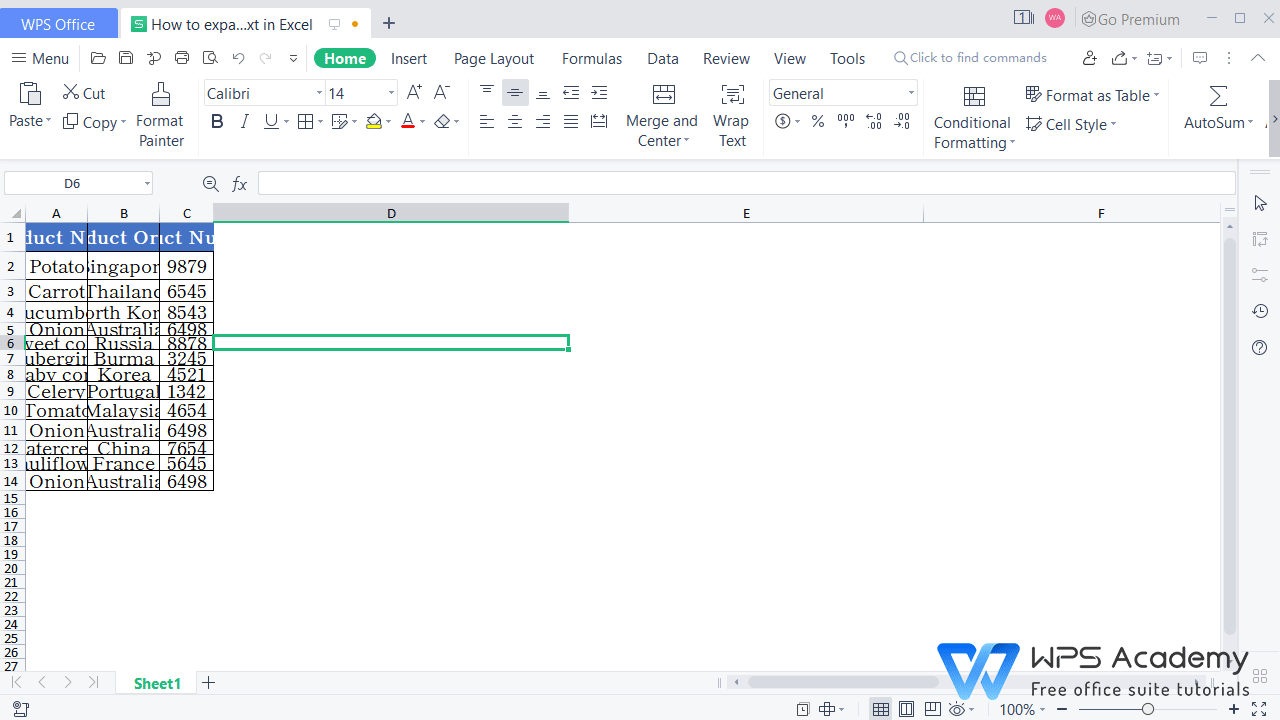The height and width of the screenshot is (720, 1280).
Task: Apply percent number style
Action: (817, 121)
